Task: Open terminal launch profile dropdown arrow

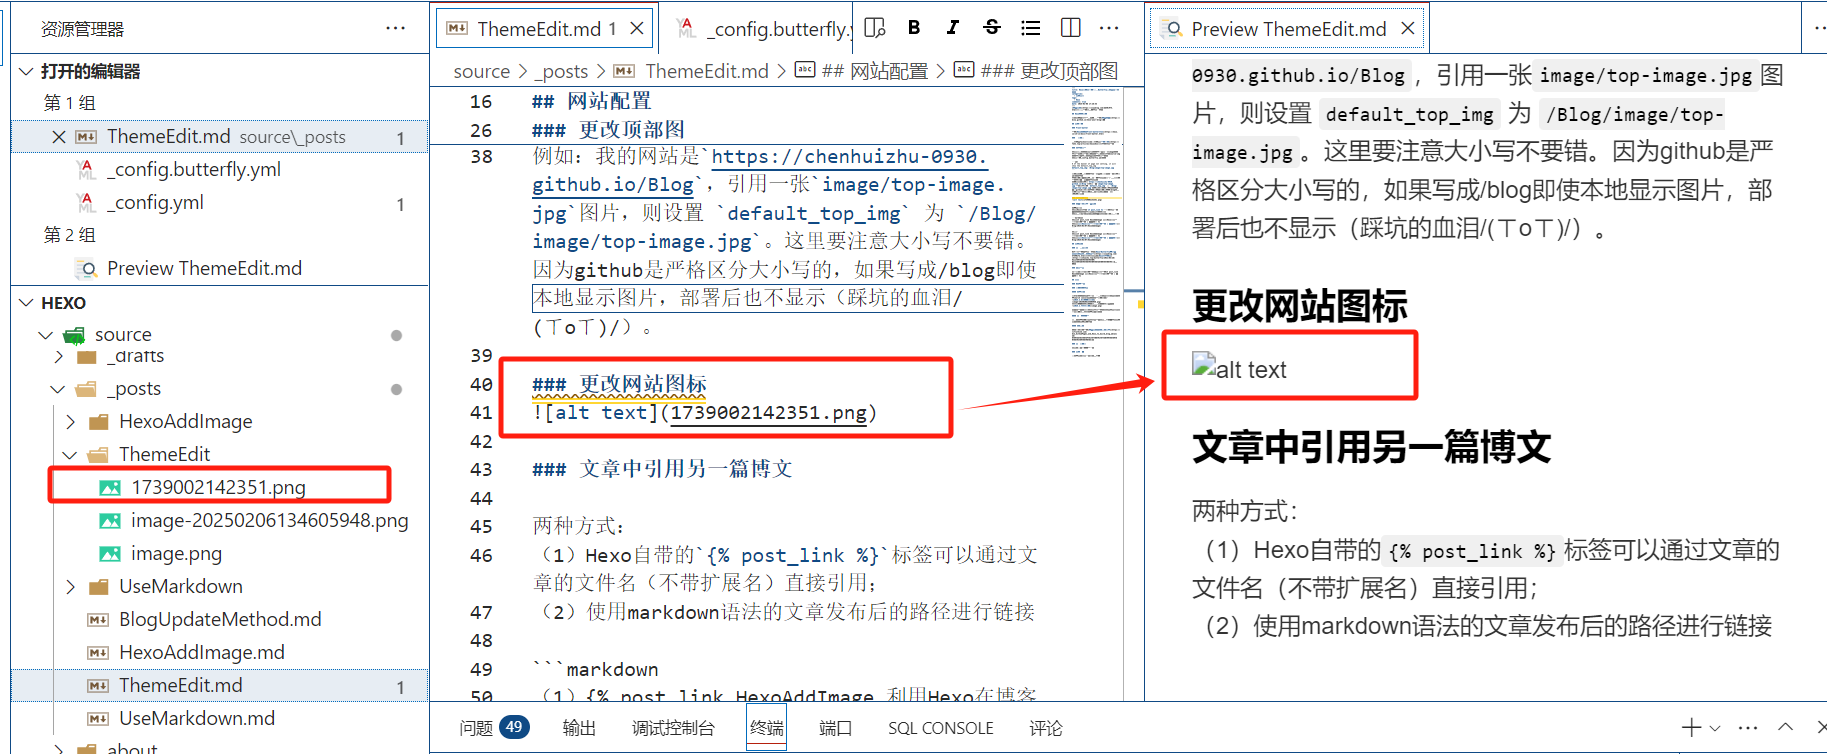Action: point(1715,728)
